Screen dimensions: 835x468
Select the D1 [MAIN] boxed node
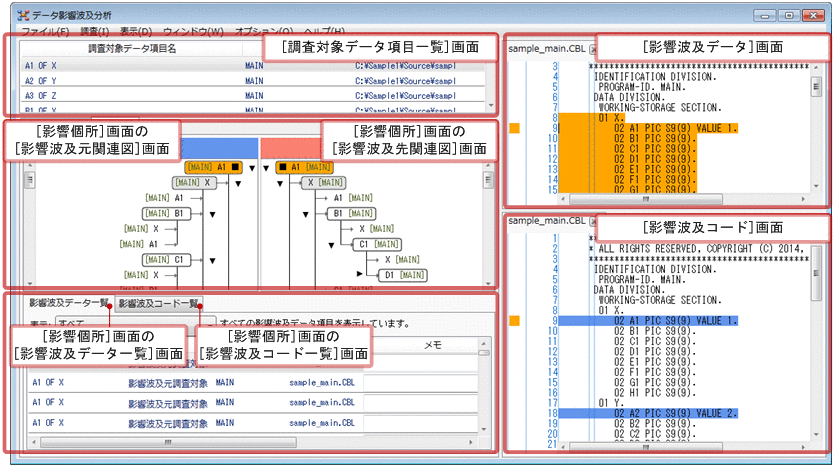pos(403,275)
